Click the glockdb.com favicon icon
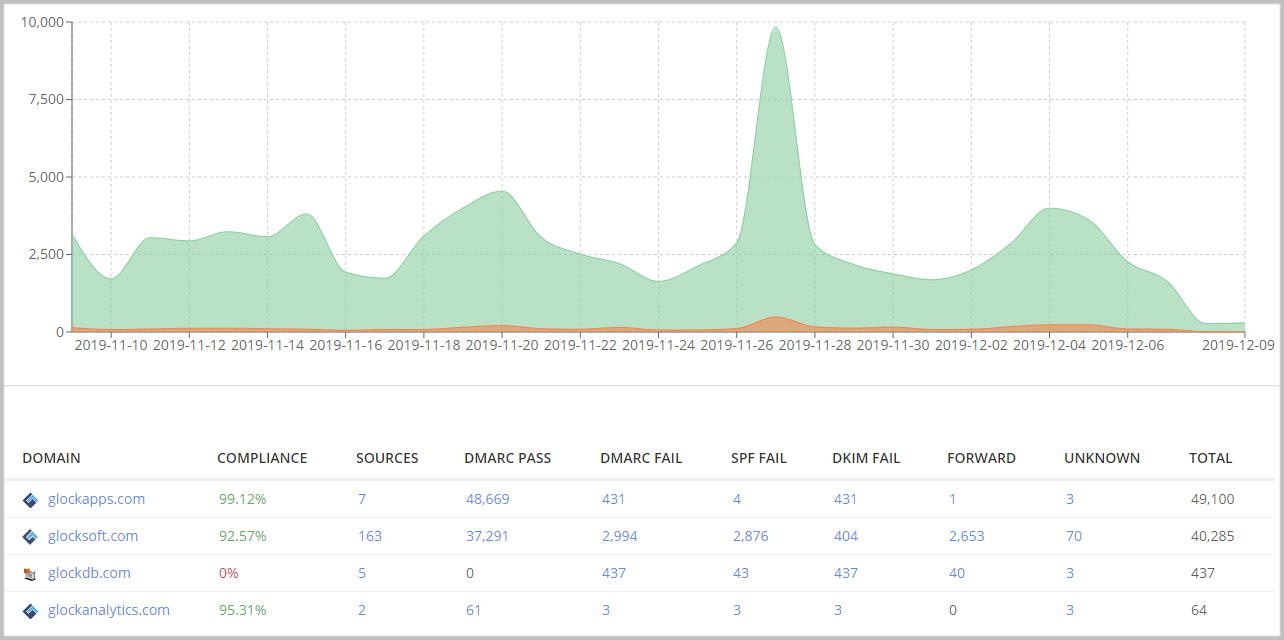1284x640 pixels. 30,574
